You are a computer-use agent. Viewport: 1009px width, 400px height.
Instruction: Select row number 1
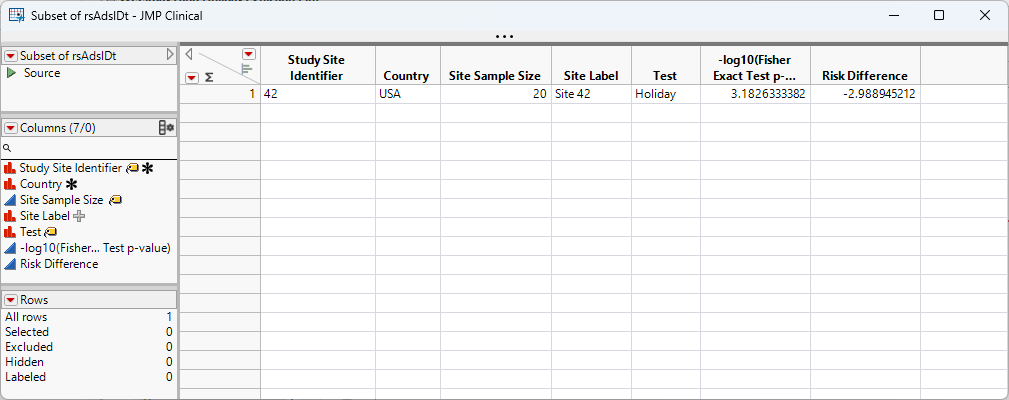coord(219,94)
